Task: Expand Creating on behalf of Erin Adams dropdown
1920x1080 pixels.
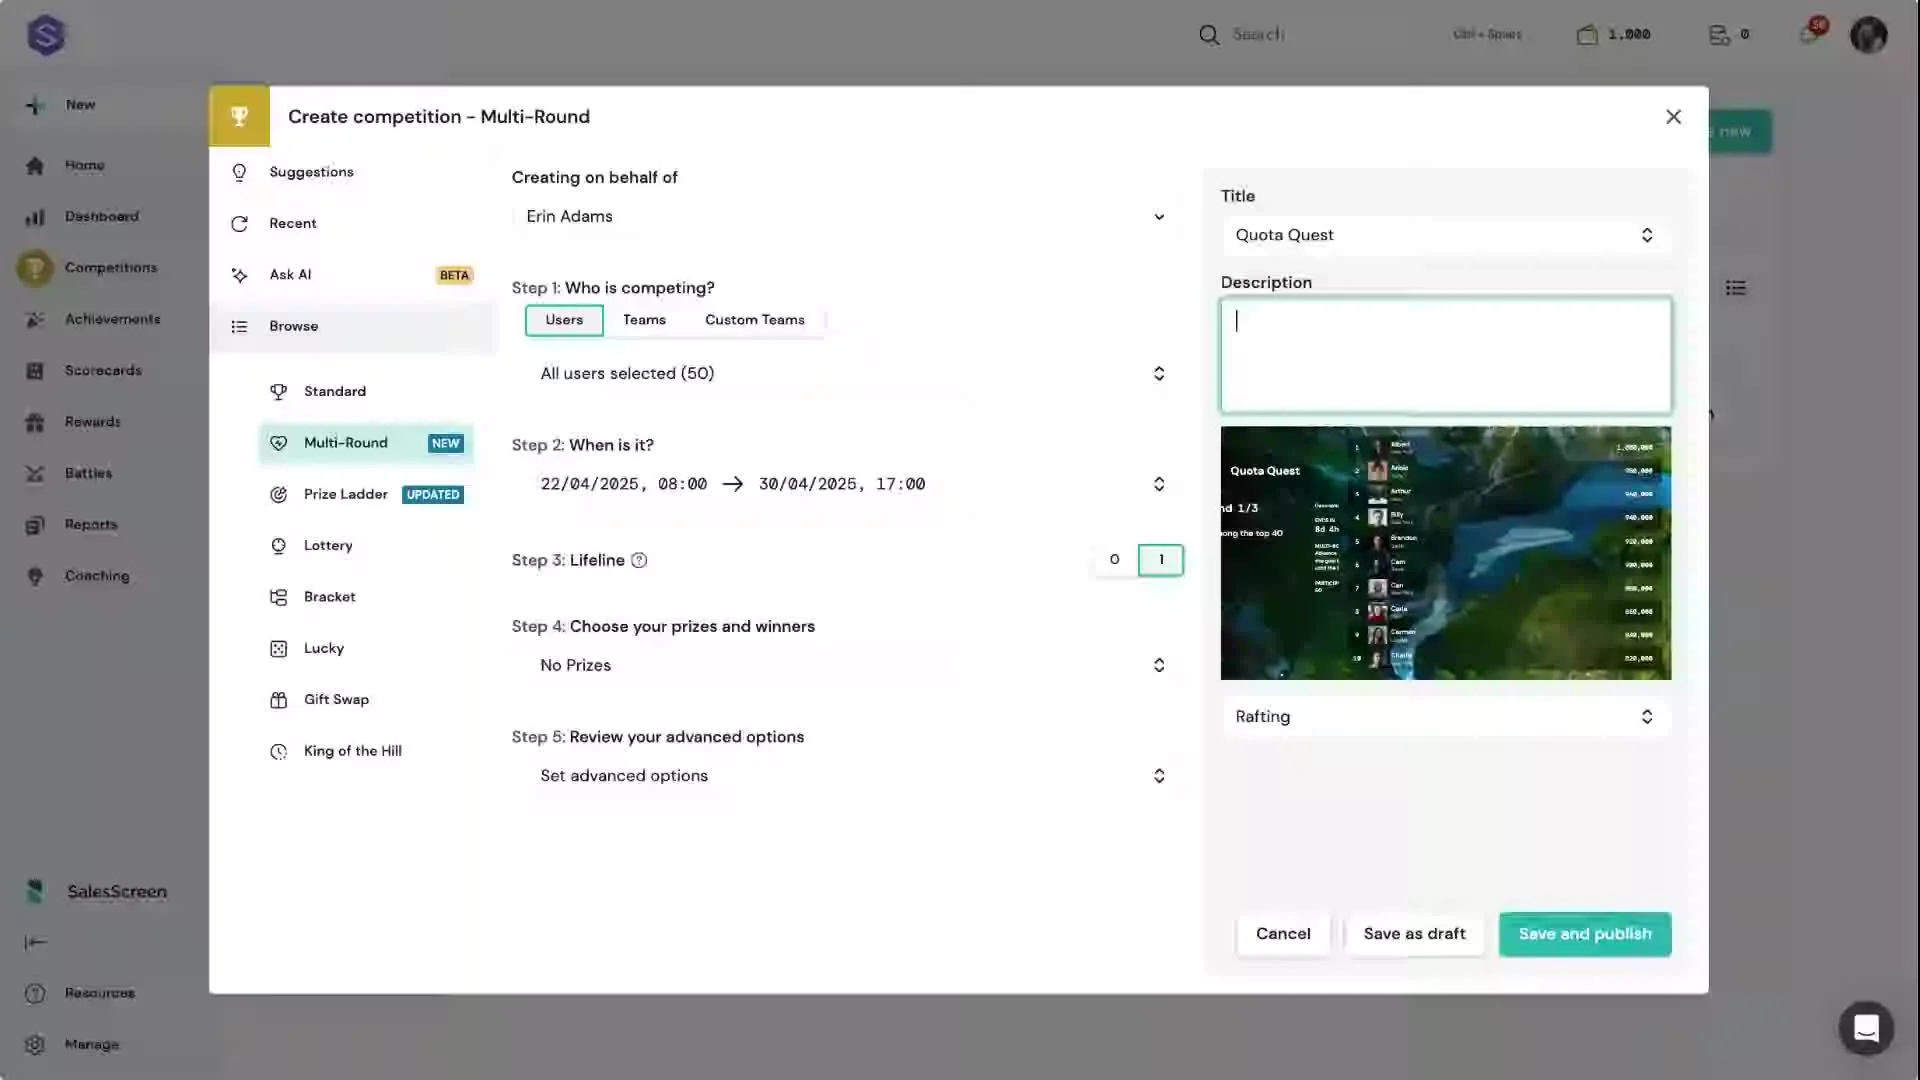Action: [847, 217]
